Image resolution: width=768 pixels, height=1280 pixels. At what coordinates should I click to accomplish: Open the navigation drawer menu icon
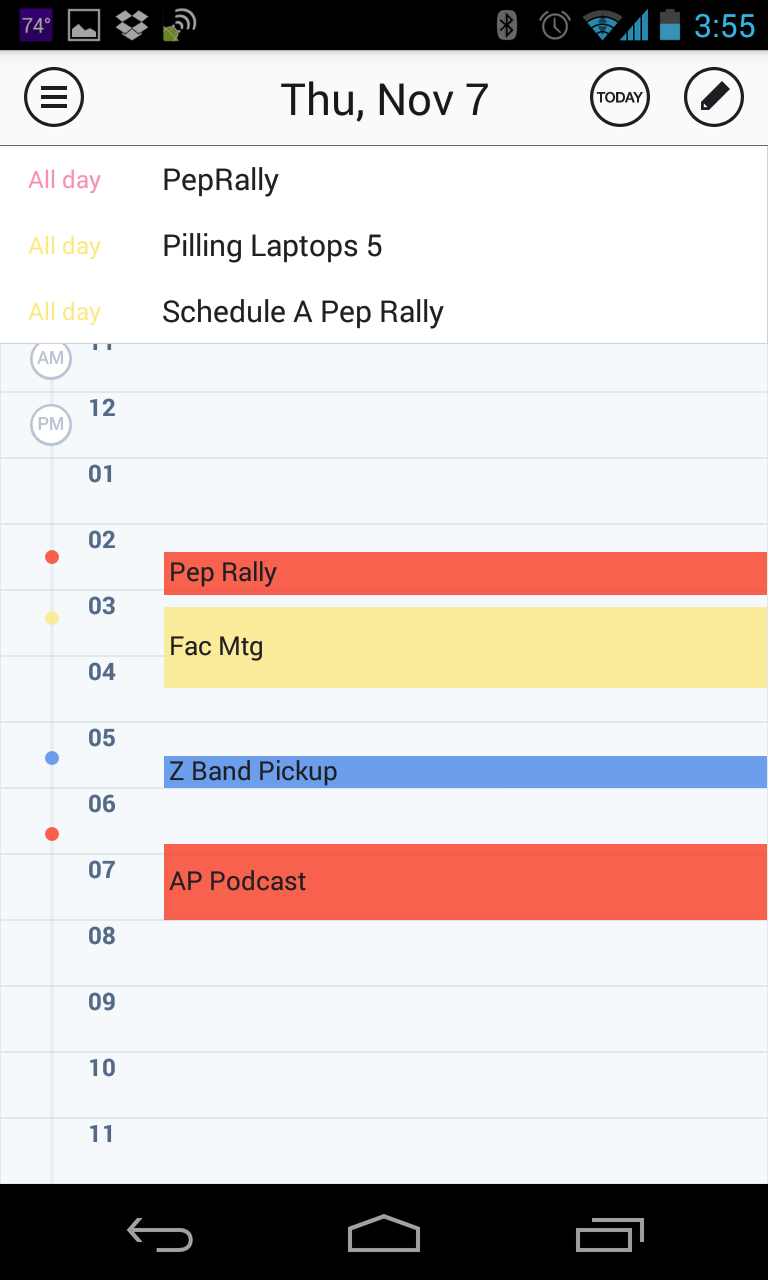click(x=53, y=97)
